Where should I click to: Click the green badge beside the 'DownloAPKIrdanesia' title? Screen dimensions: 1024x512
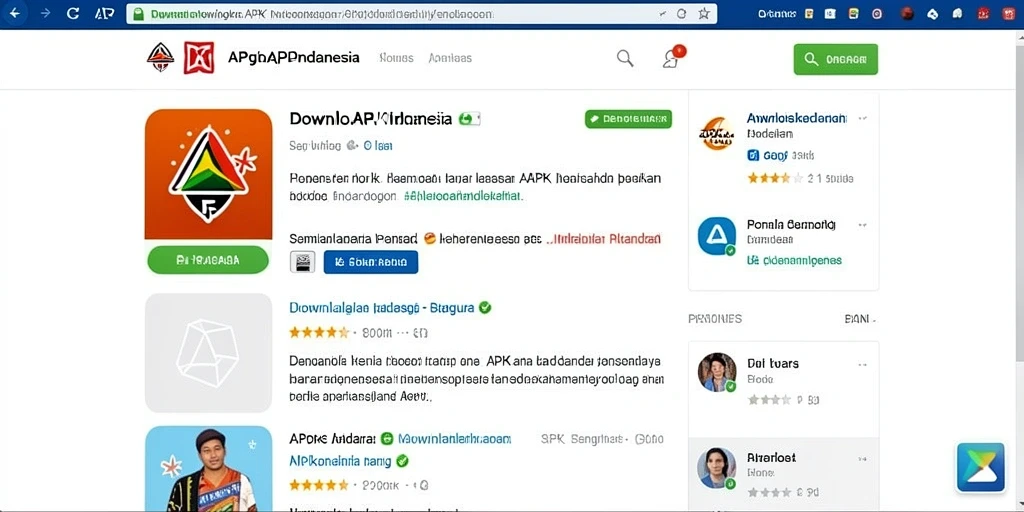[x=469, y=119]
